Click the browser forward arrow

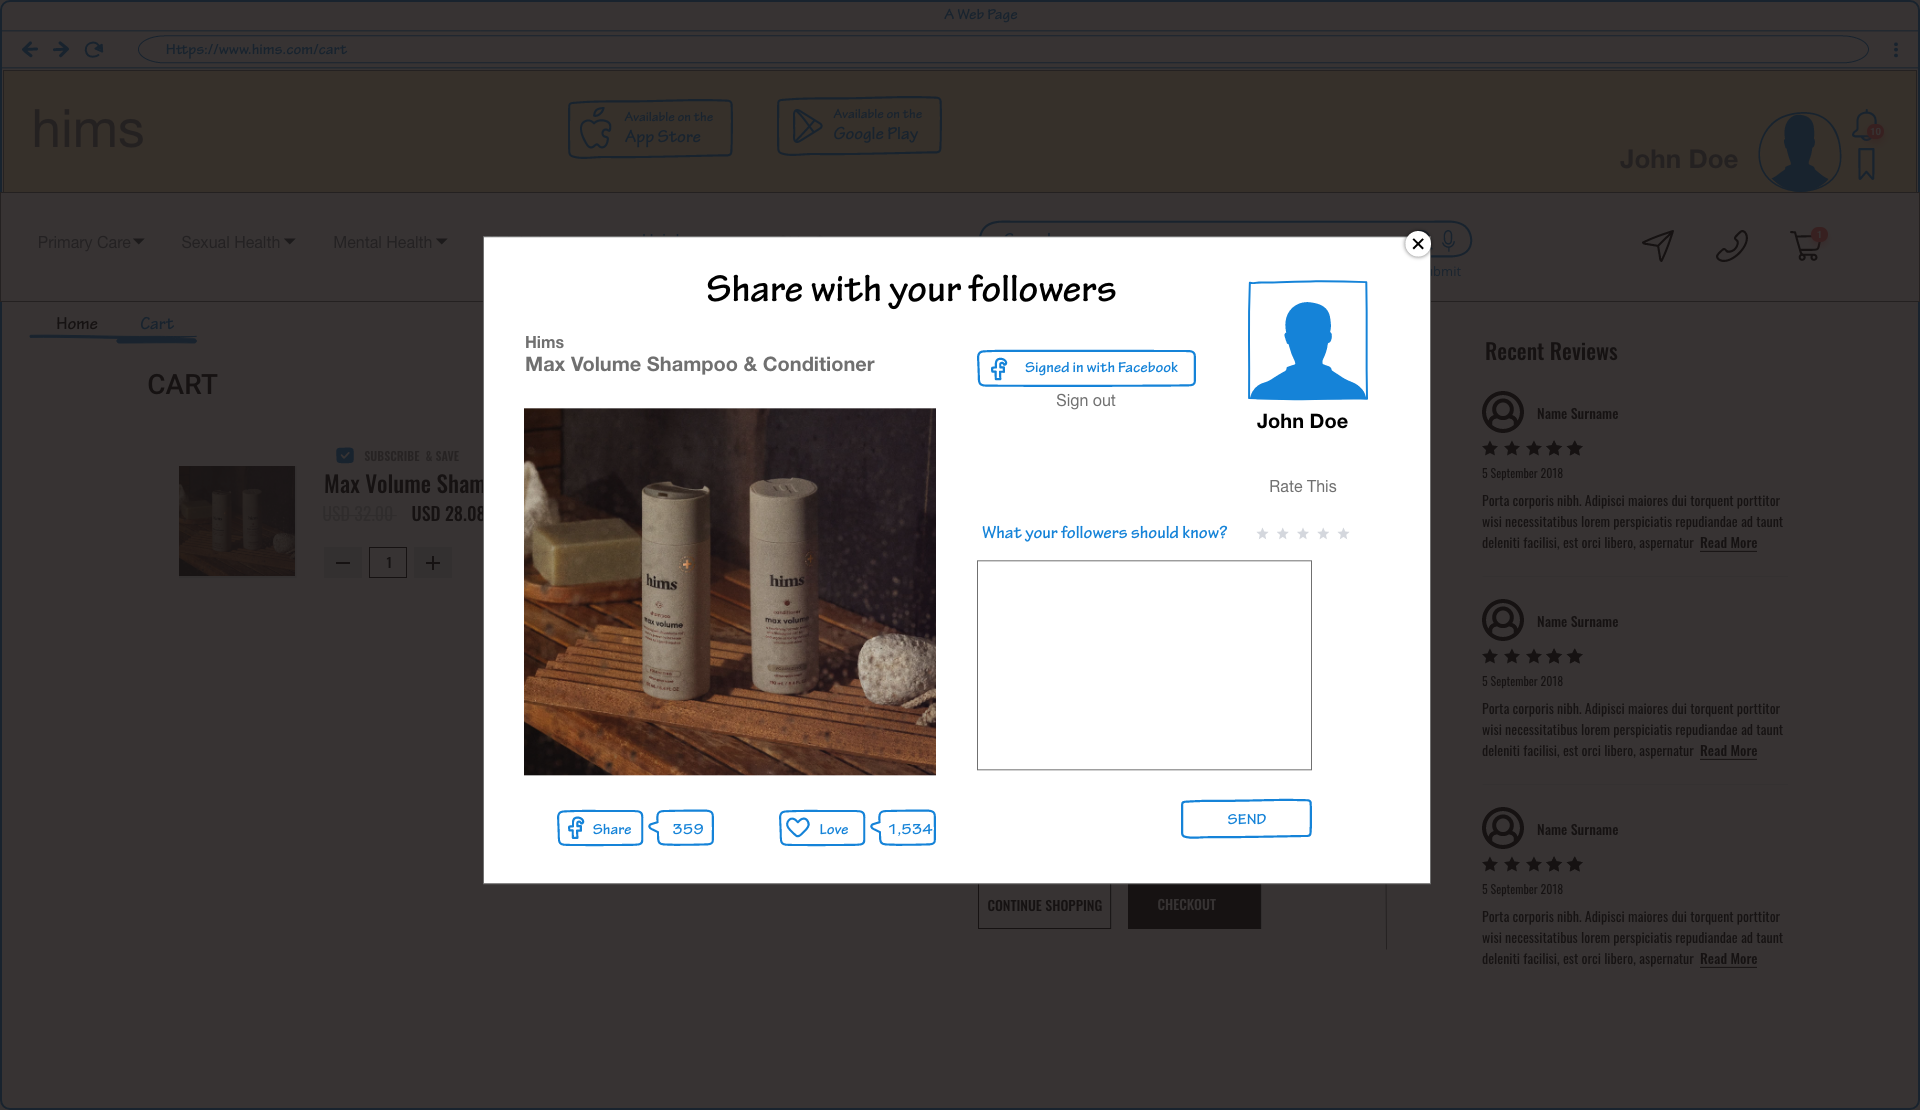(x=61, y=49)
